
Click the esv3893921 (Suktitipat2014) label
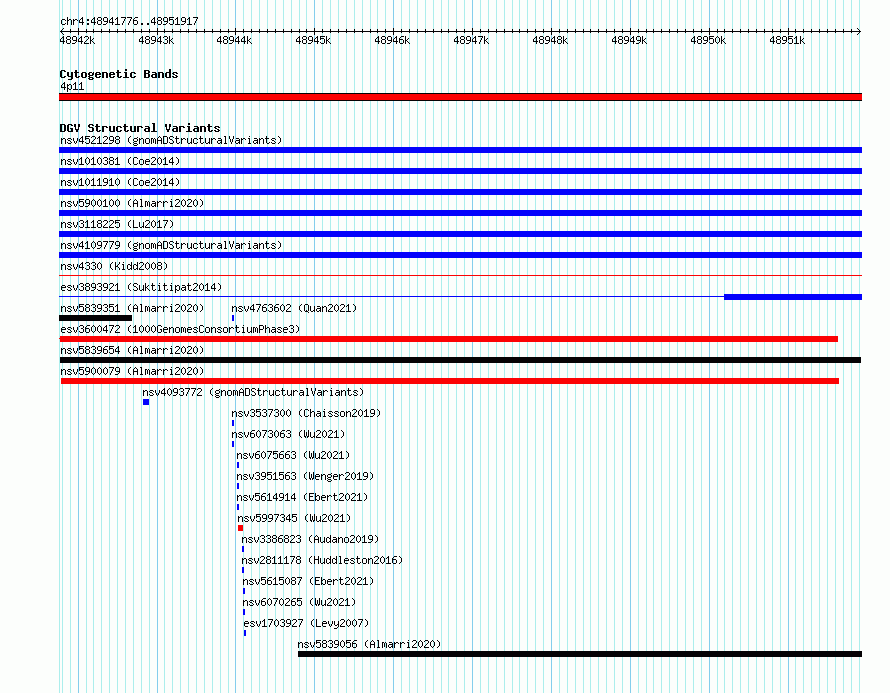pyautogui.click(x=141, y=287)
